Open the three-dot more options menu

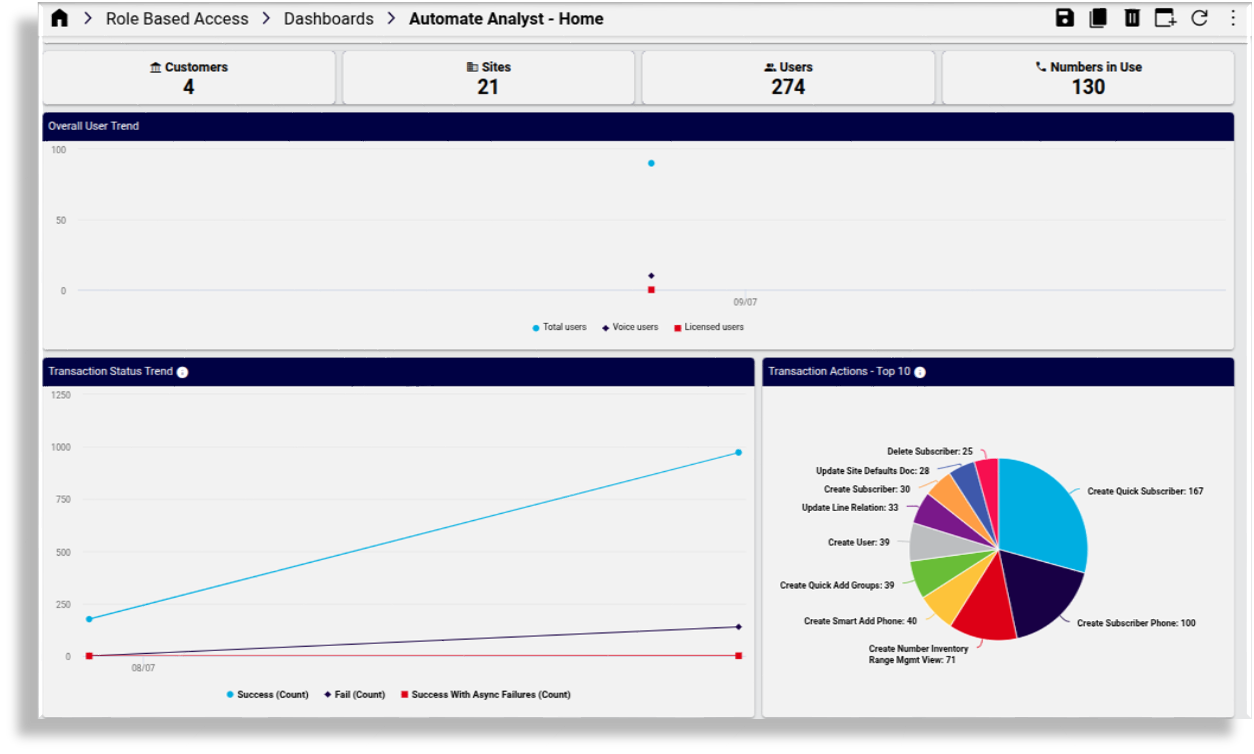click(x=1232, y=18)
